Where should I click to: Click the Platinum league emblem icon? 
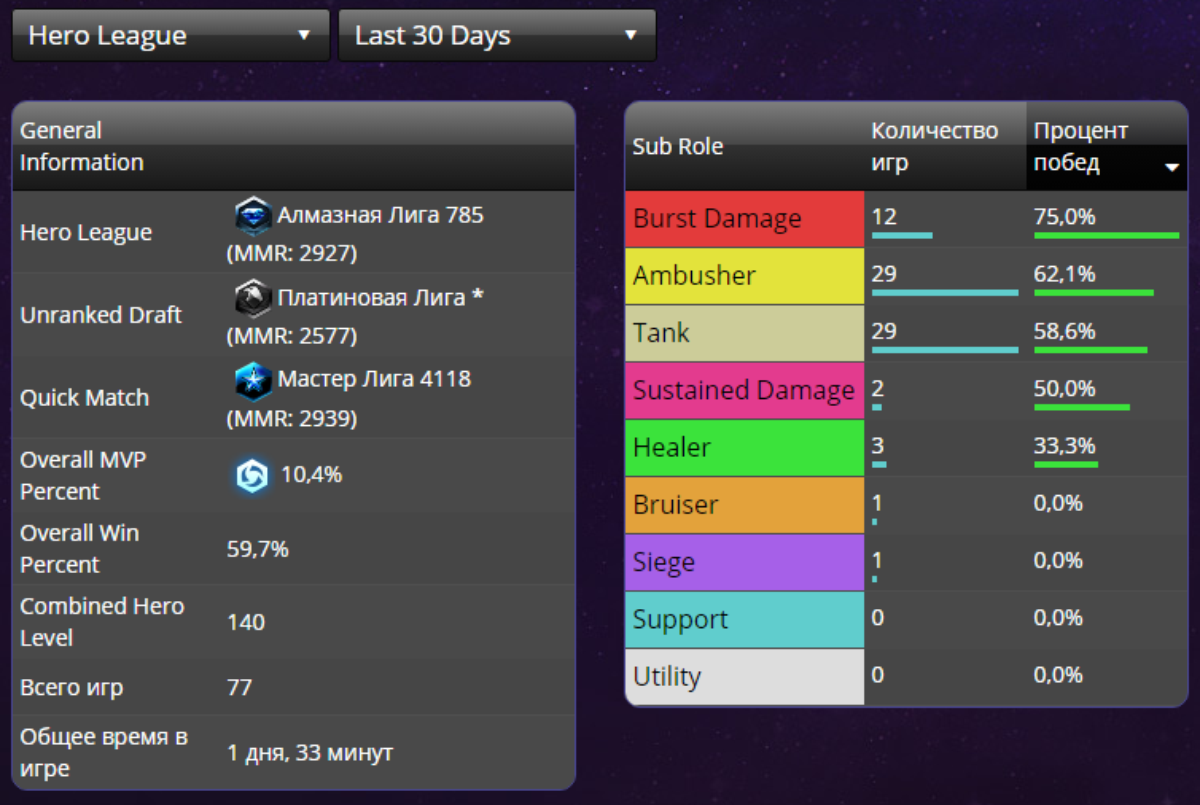[x=253, y=298]
